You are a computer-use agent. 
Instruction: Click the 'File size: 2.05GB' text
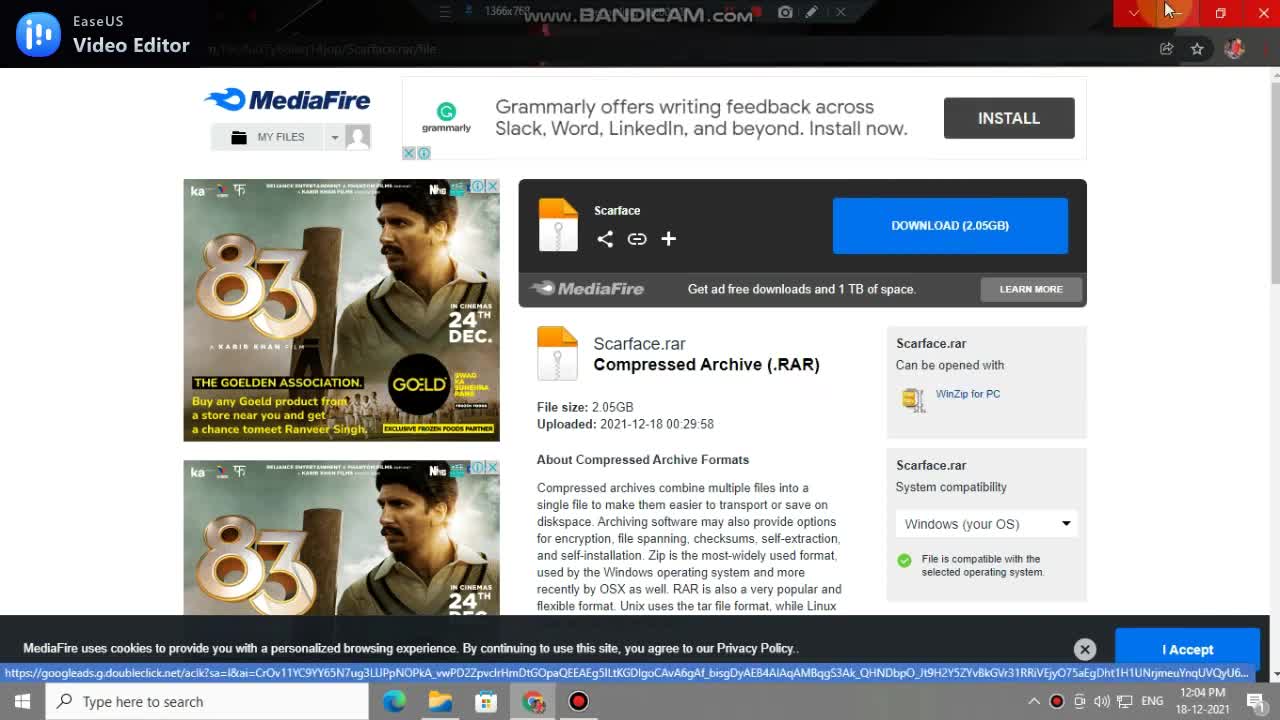585,407
